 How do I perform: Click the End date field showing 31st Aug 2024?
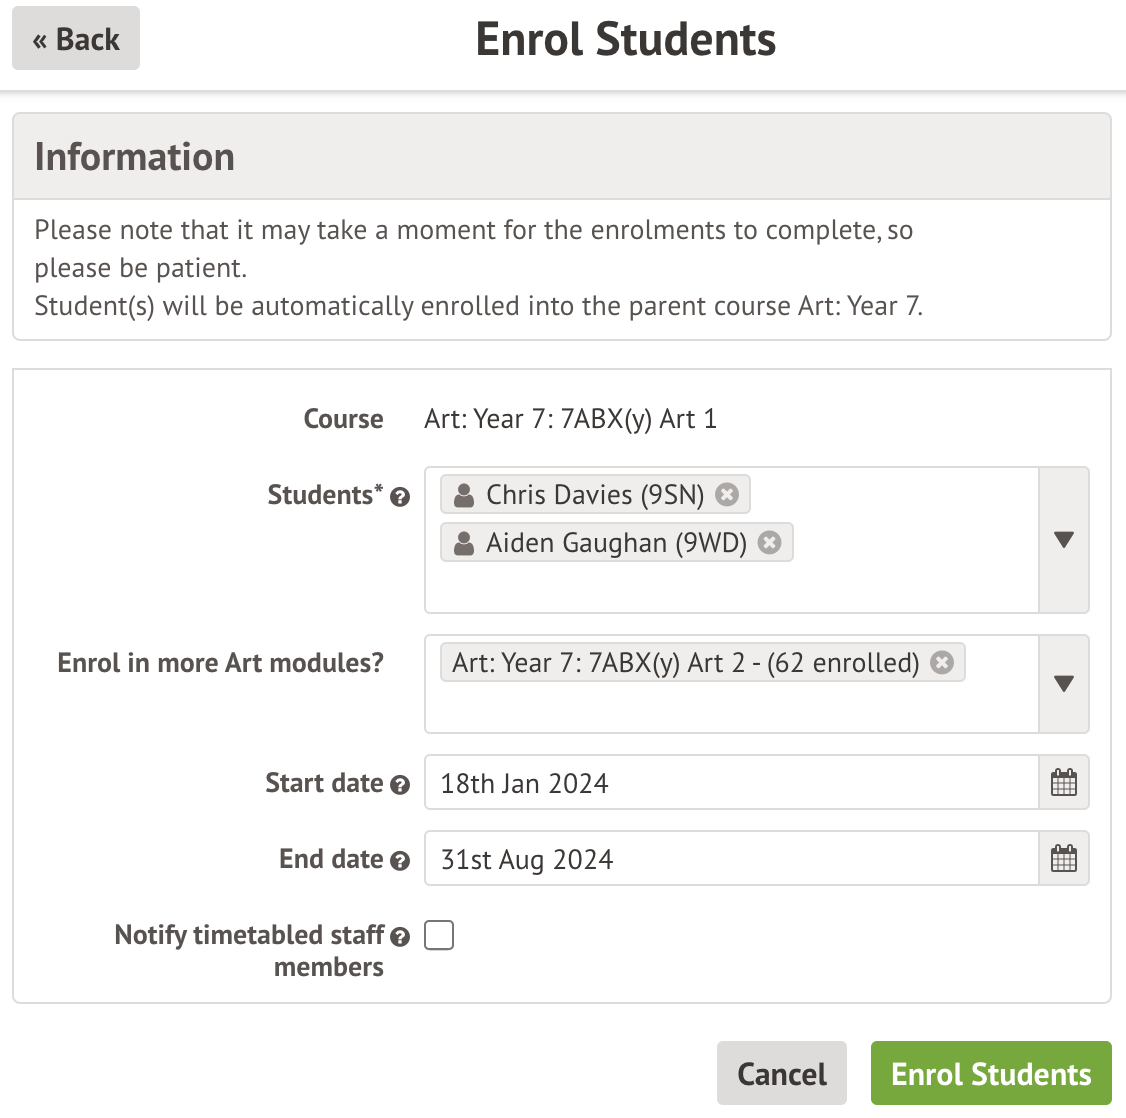click(730, 859)
